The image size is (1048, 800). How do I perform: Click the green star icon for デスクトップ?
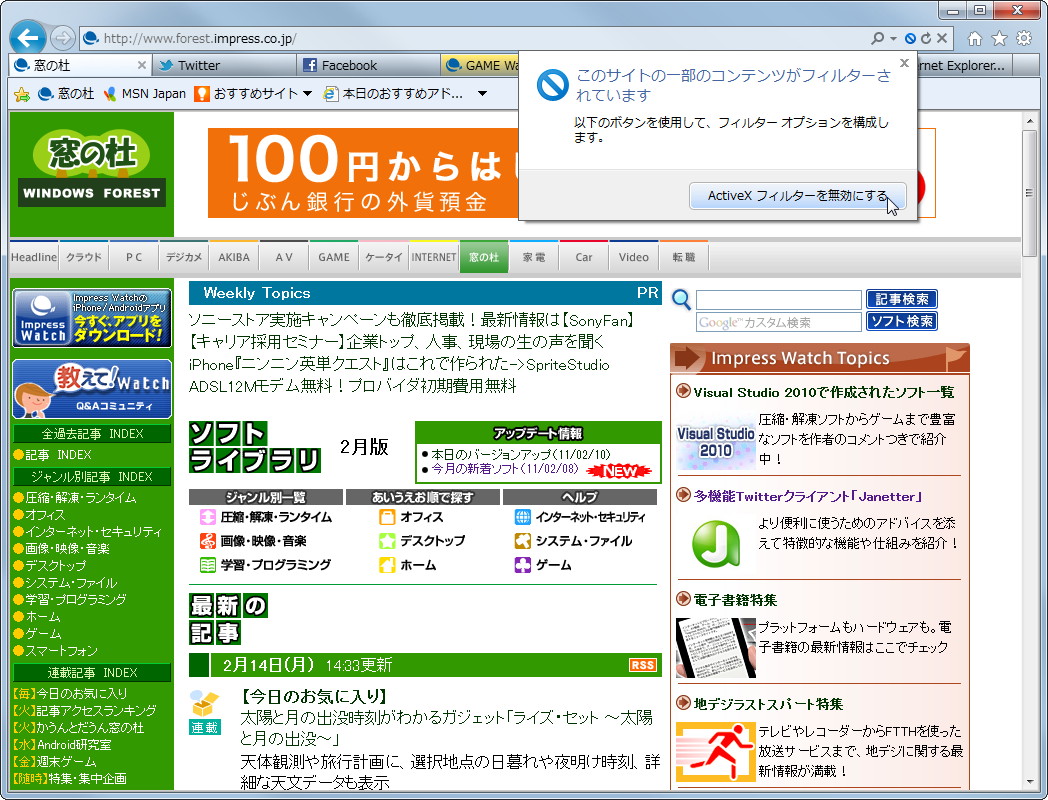click(x=388, y=541)
